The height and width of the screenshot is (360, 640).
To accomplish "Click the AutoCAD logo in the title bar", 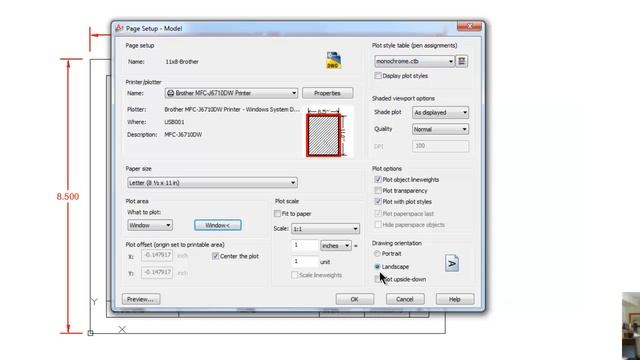I will [x=119, y=28].
